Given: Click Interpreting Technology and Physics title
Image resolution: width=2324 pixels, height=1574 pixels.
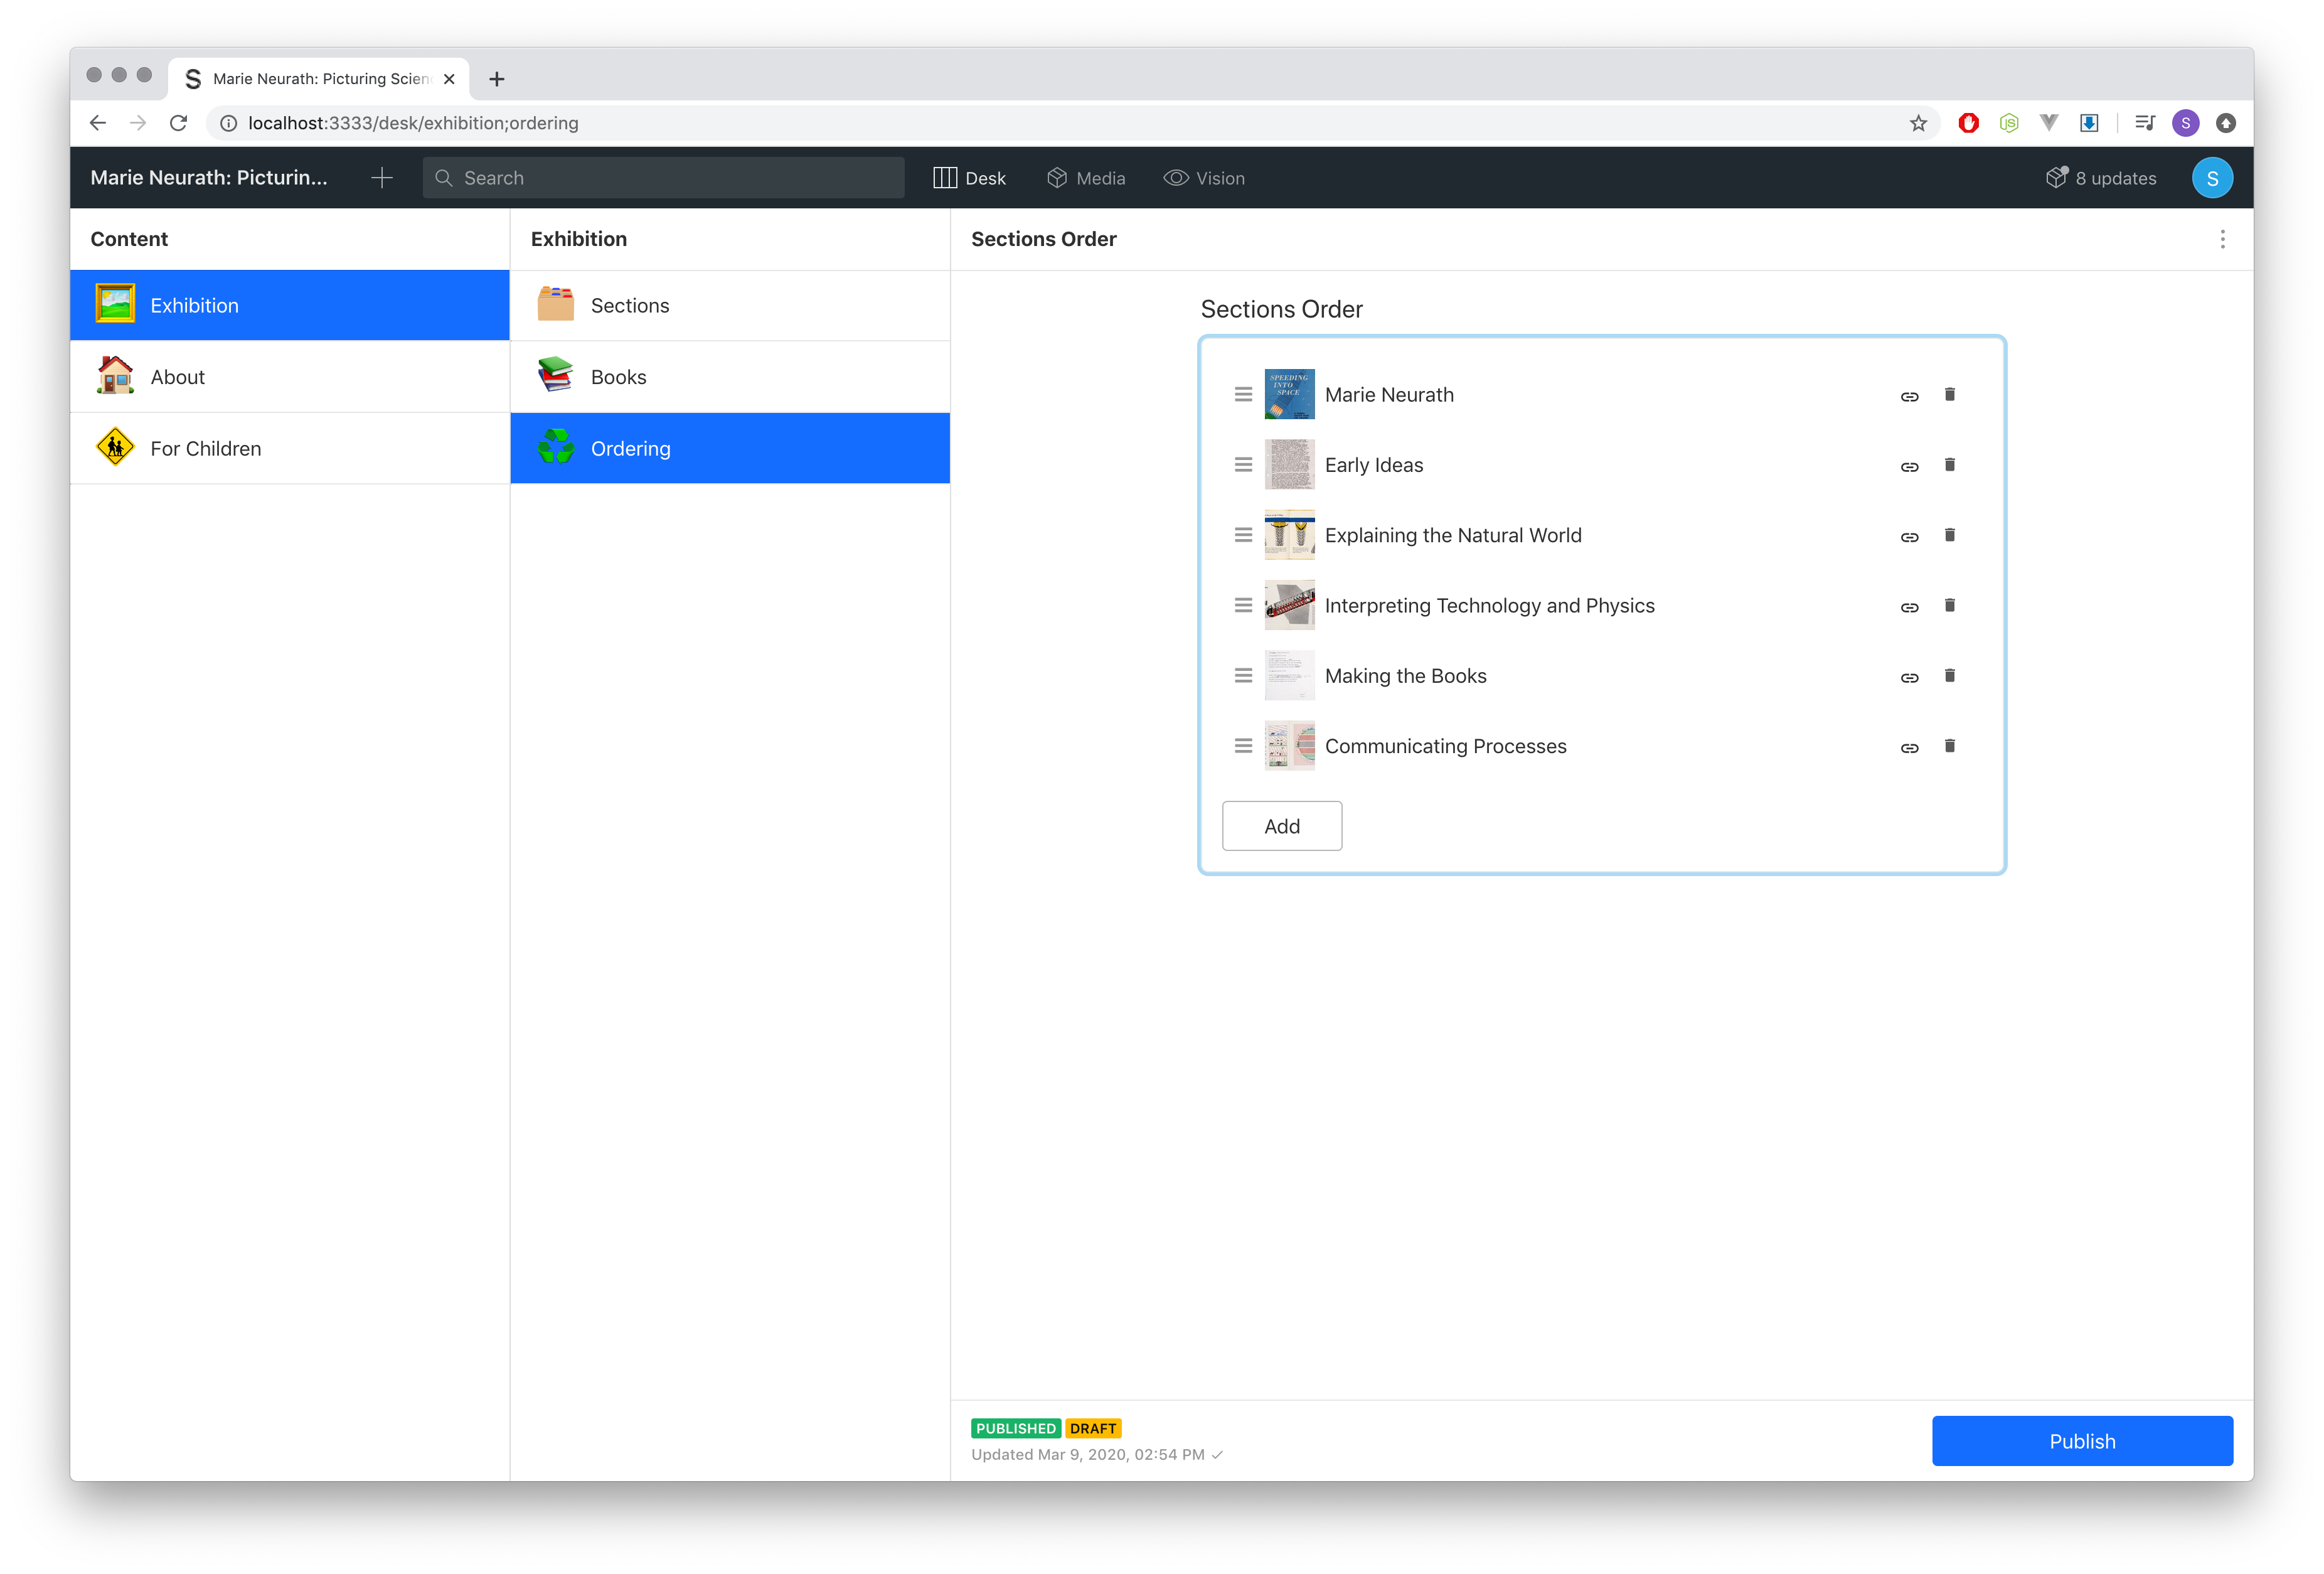Looking at the screenshot, I should point(1489,606).
